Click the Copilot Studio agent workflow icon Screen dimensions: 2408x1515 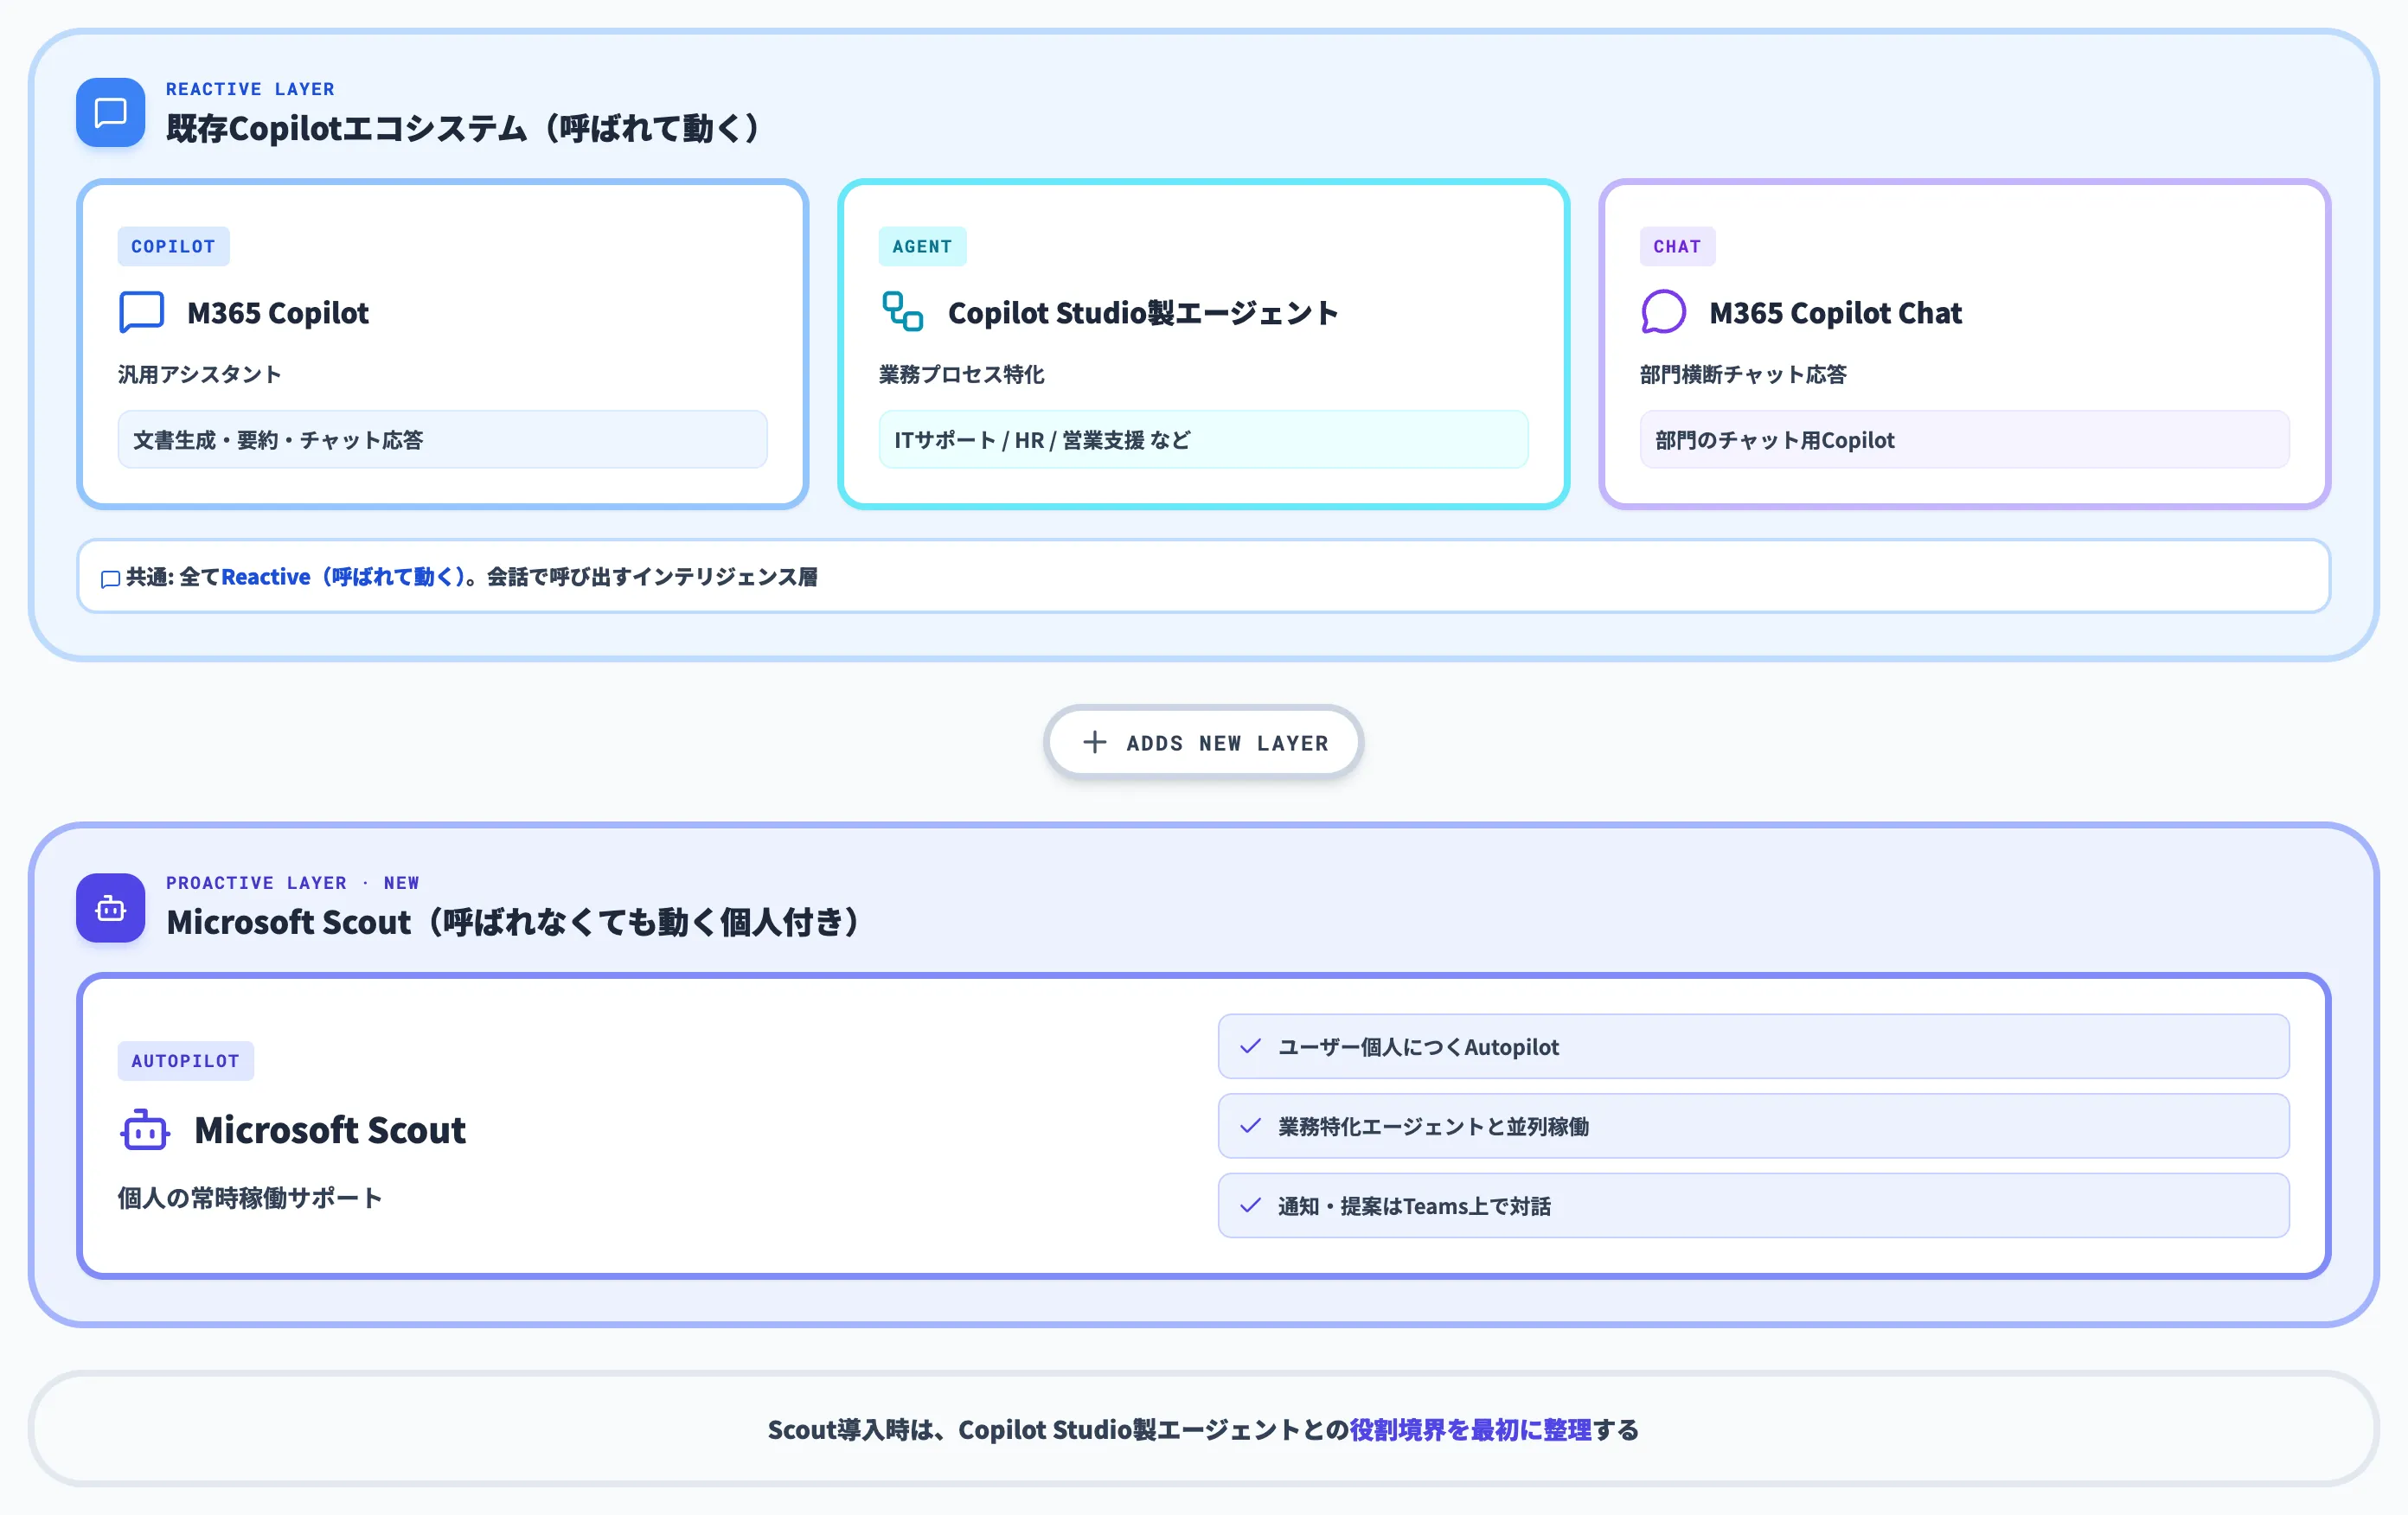click(902, 312)
